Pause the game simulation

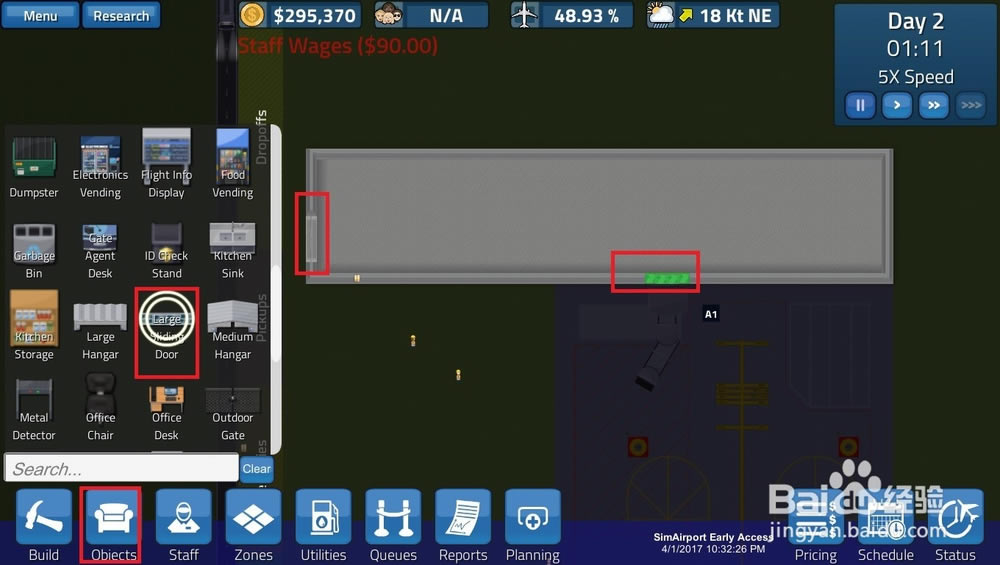[x=860, y=105]
